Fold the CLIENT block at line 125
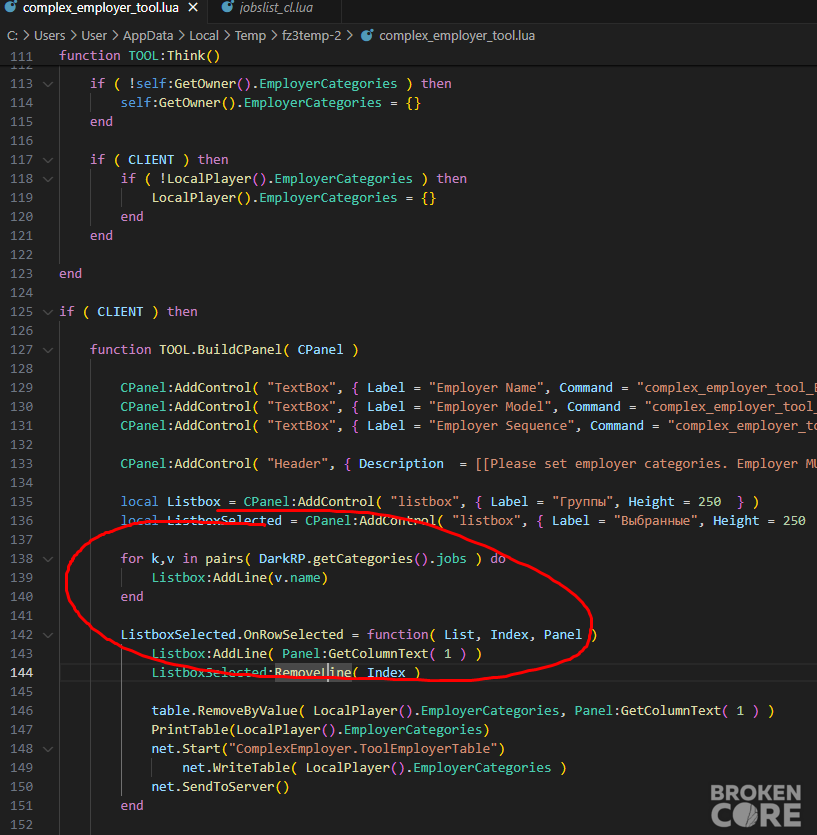This screenshot has height=835, width=817. tap(48, 312)
